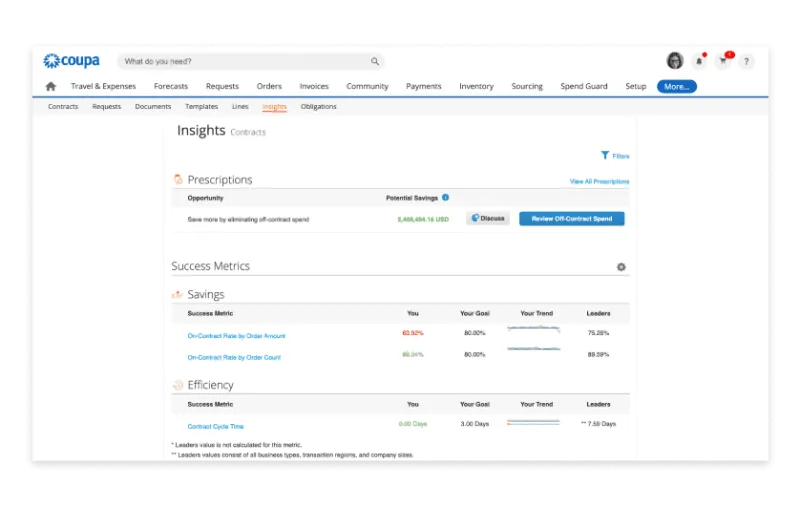800x507 pixels.
Task: Click the Efficiency section icon
Action: (x=178, y=385)
